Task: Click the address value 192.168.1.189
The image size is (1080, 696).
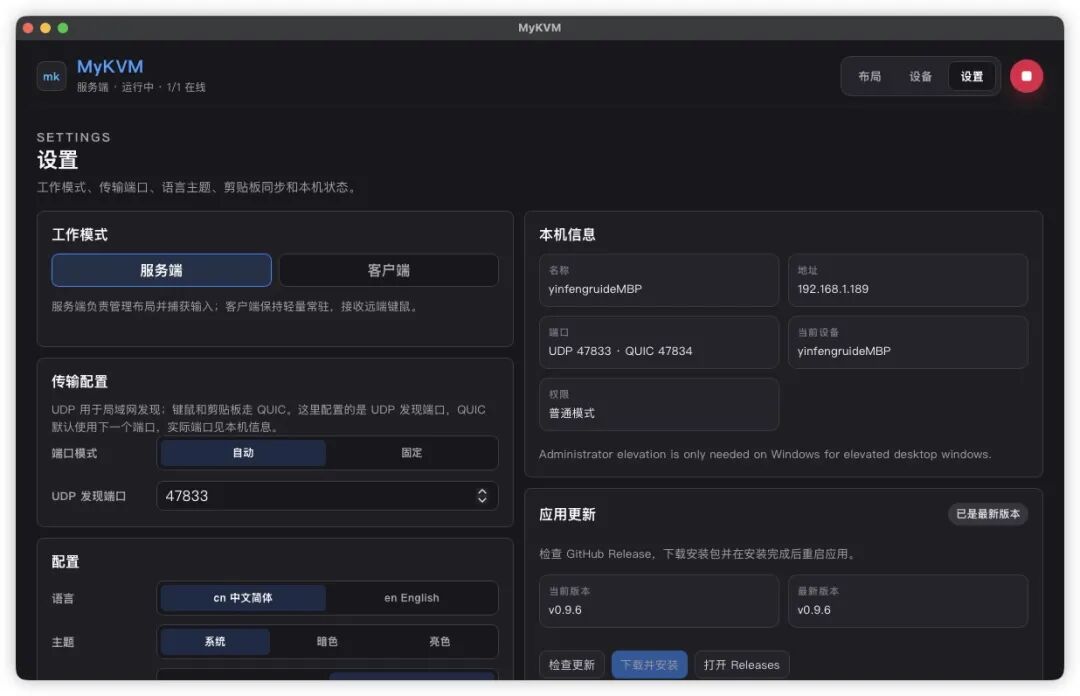Action: click(x=833, y=289)
